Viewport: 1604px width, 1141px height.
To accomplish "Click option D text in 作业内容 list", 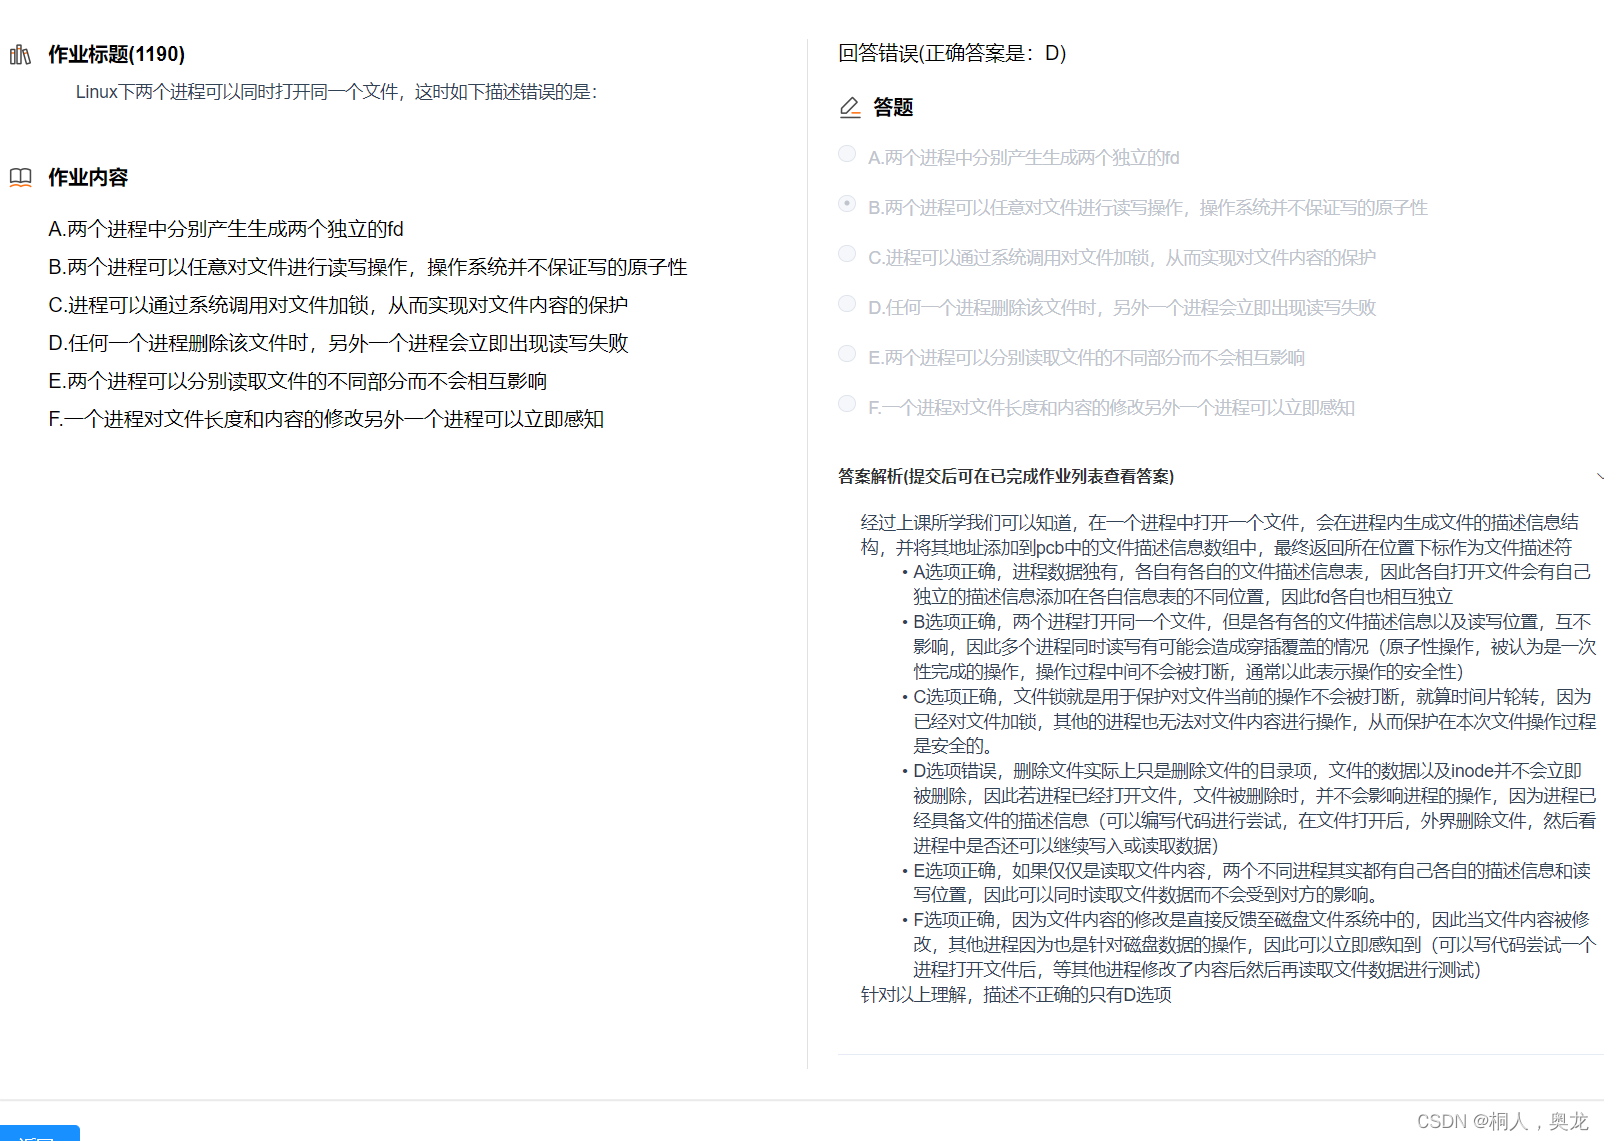I will (x=338, y=343).
